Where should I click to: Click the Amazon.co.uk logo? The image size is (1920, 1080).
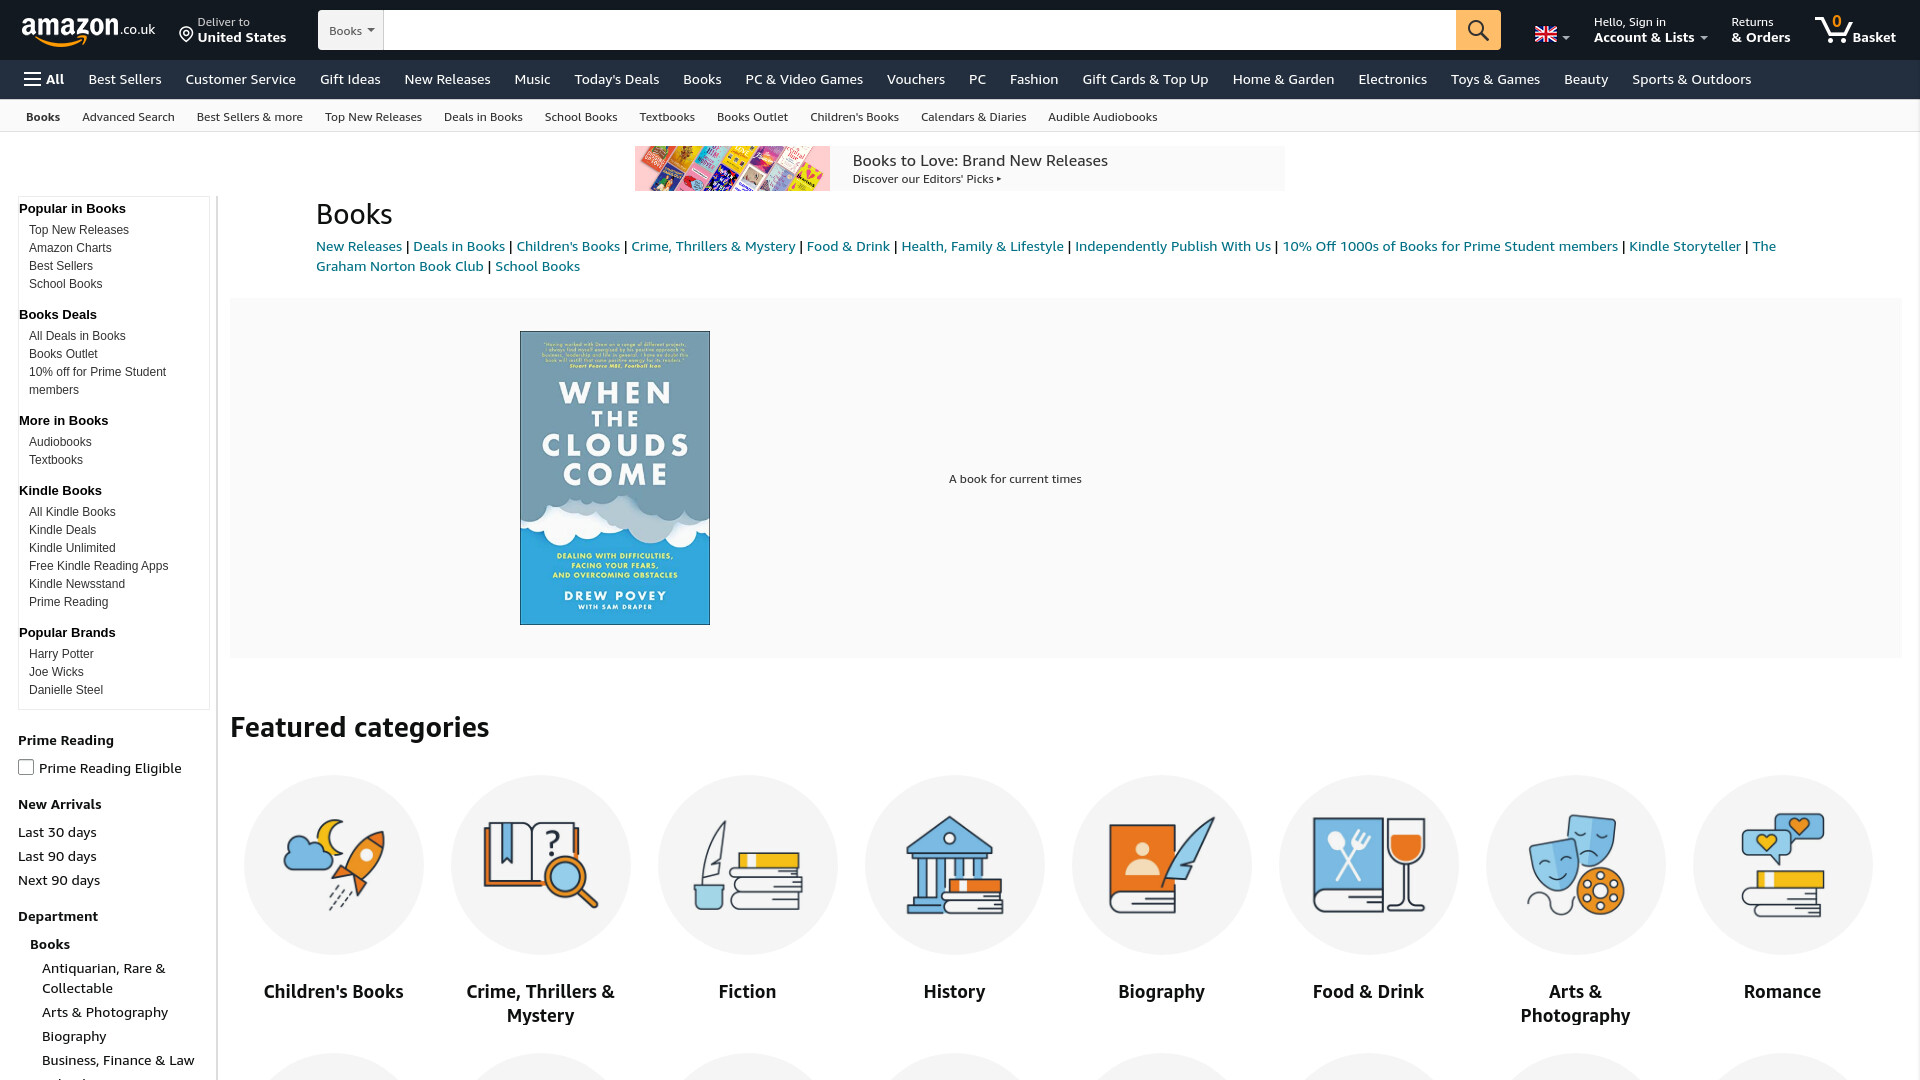click(88, 31)
